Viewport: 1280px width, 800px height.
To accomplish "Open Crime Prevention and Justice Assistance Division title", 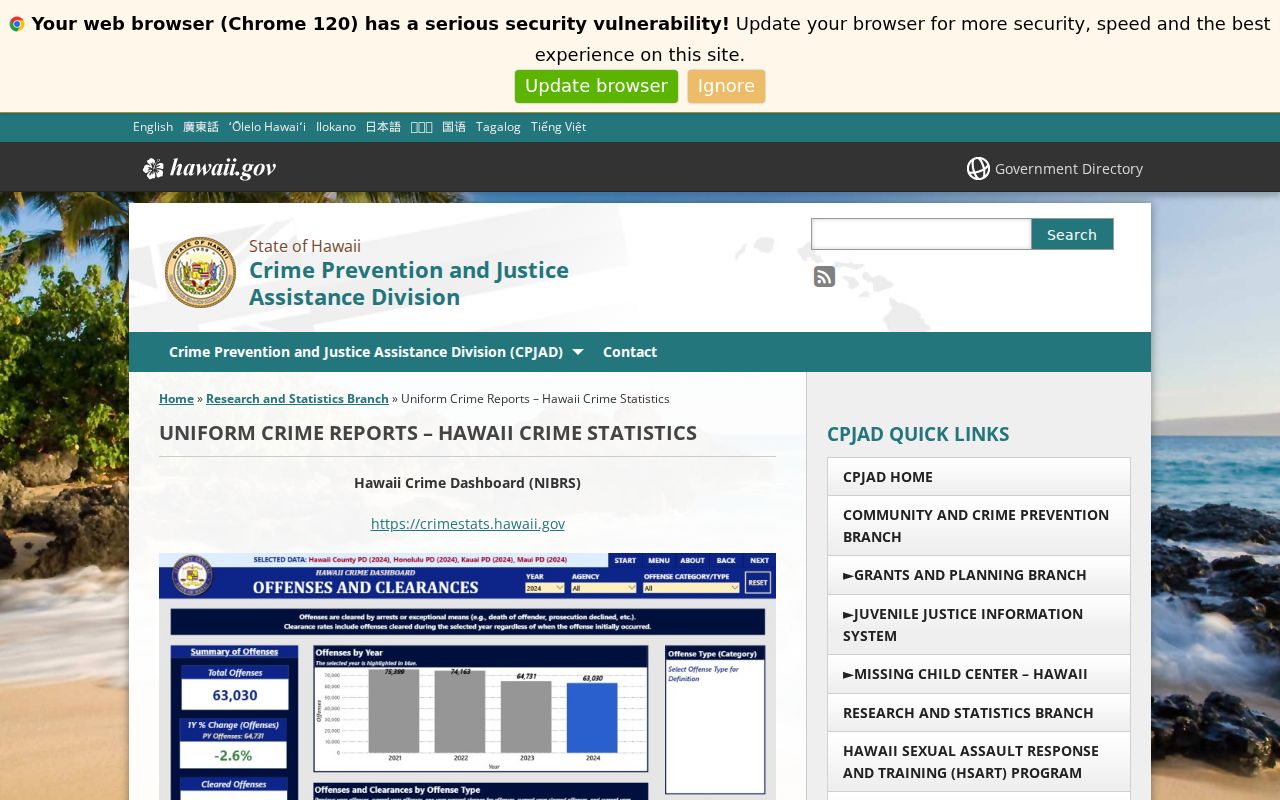I will pyautogui.click(x=409, y=283).
